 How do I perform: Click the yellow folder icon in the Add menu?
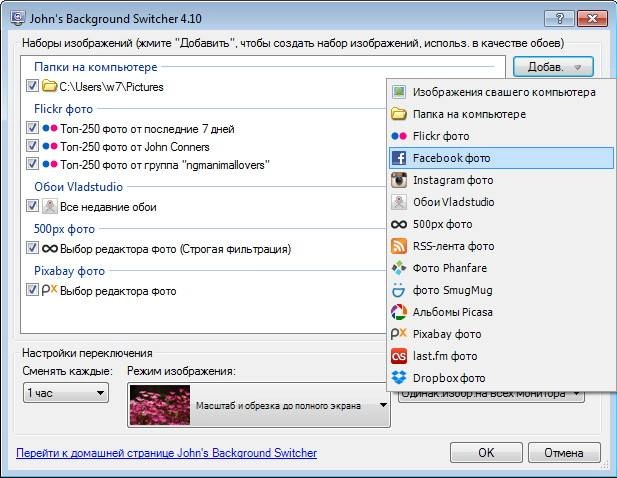[399, 114]
